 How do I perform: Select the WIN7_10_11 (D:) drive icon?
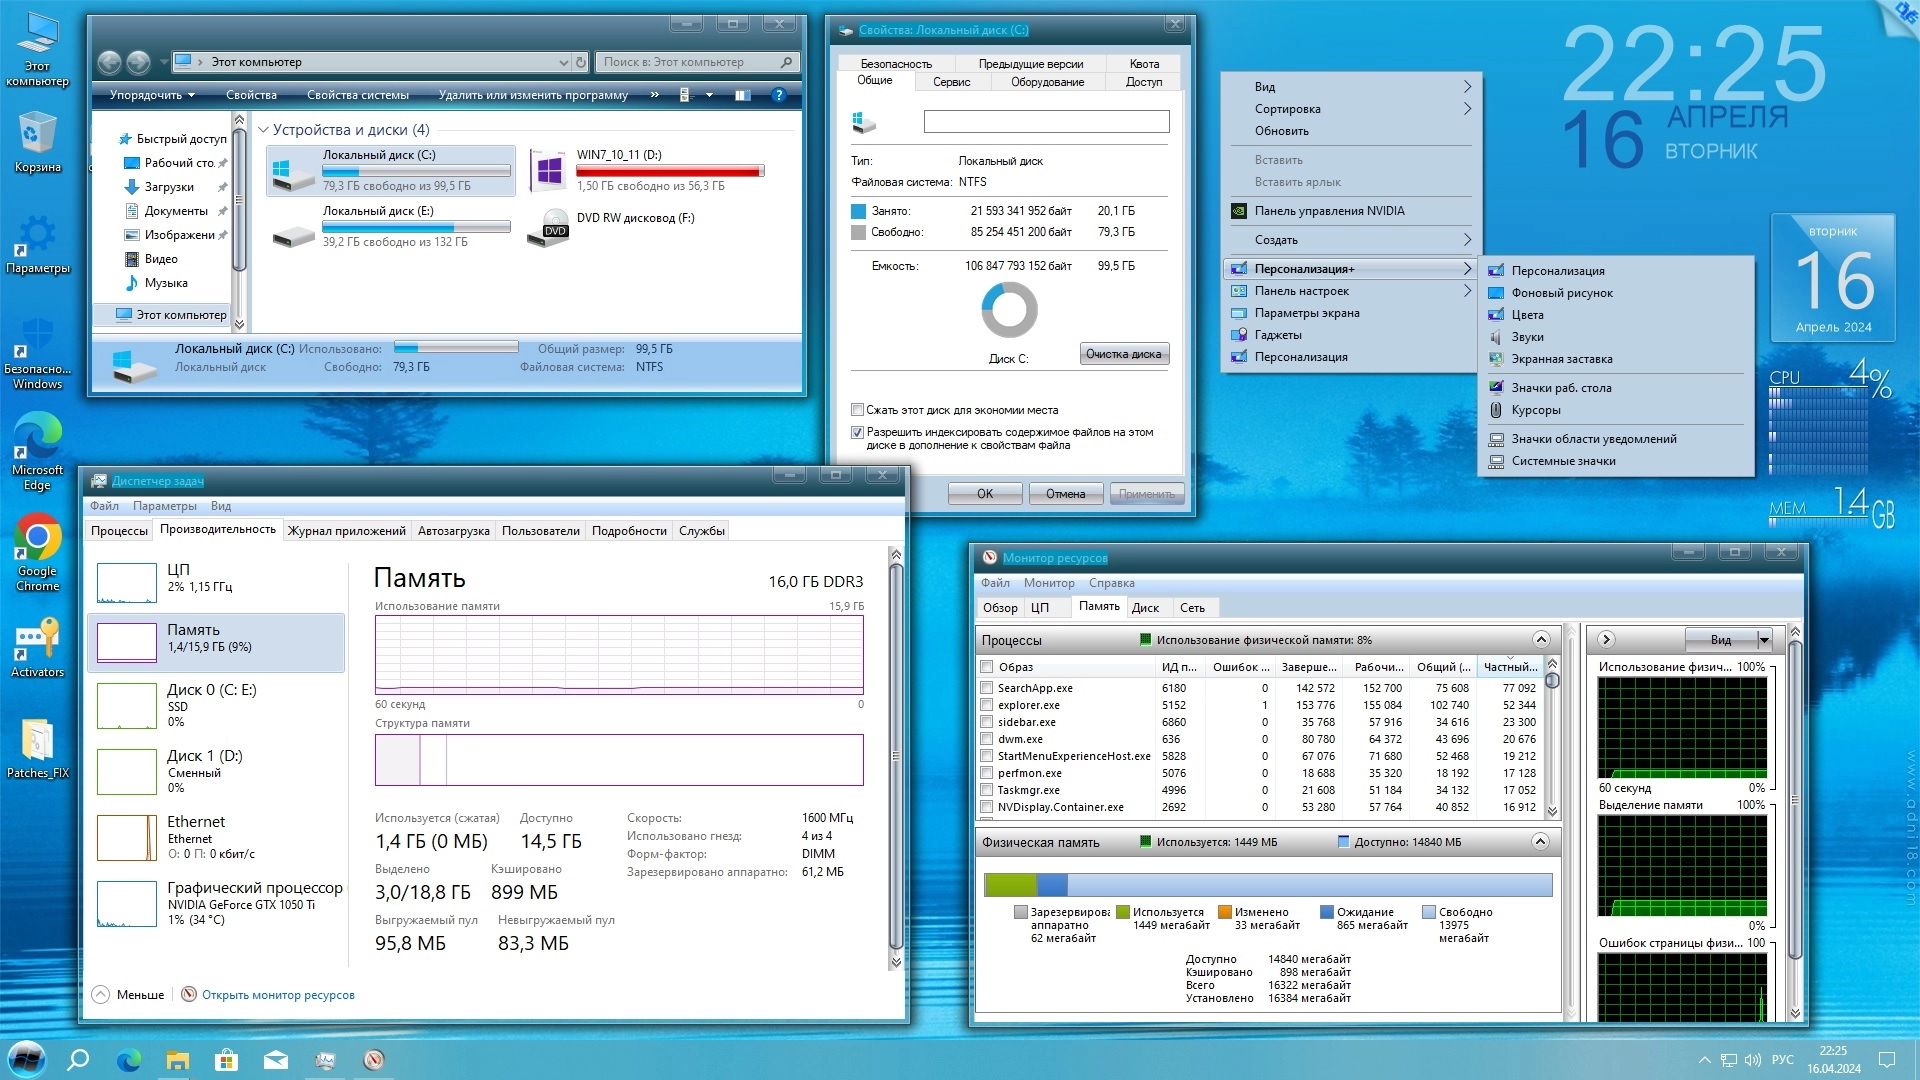coord(549,170)
